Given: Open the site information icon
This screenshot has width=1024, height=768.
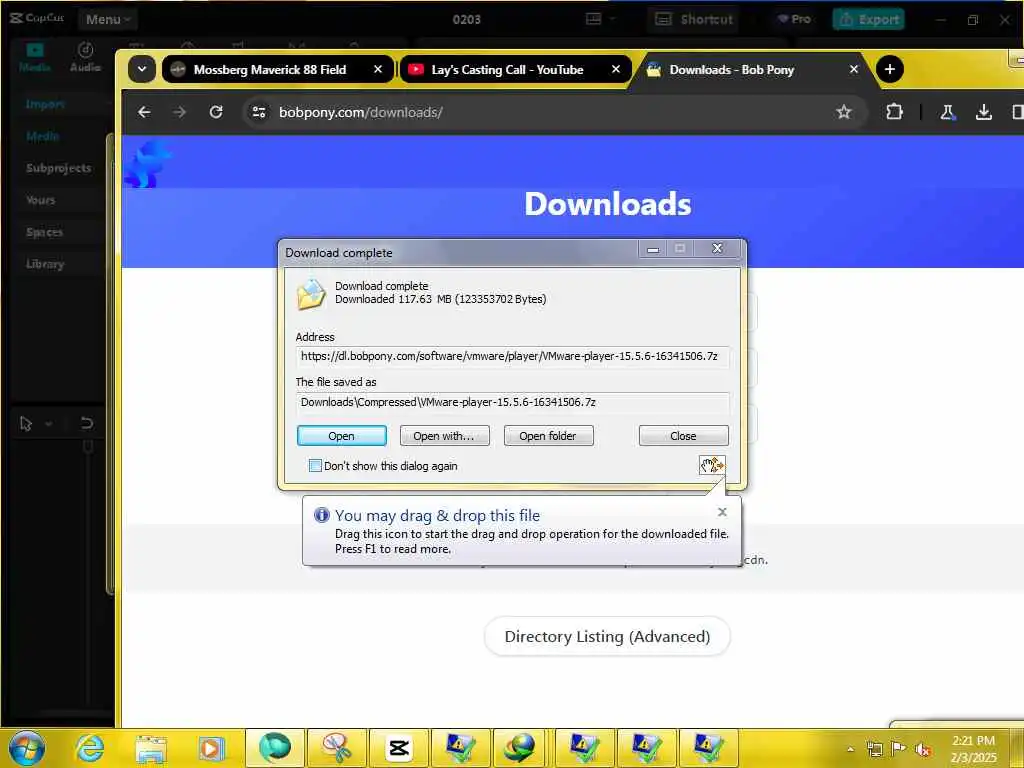Looking at the screenshot, I should coord(259,112).
